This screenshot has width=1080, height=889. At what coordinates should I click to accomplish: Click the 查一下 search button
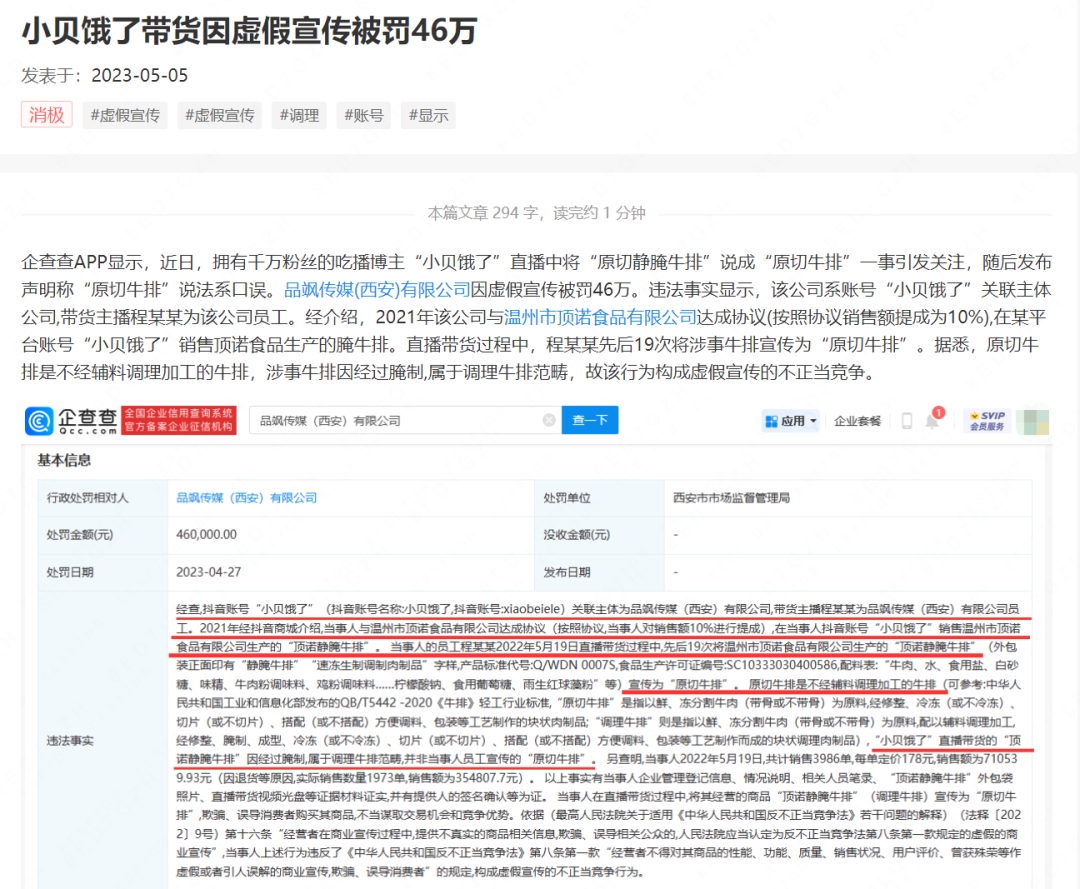(x=590, y=420)
